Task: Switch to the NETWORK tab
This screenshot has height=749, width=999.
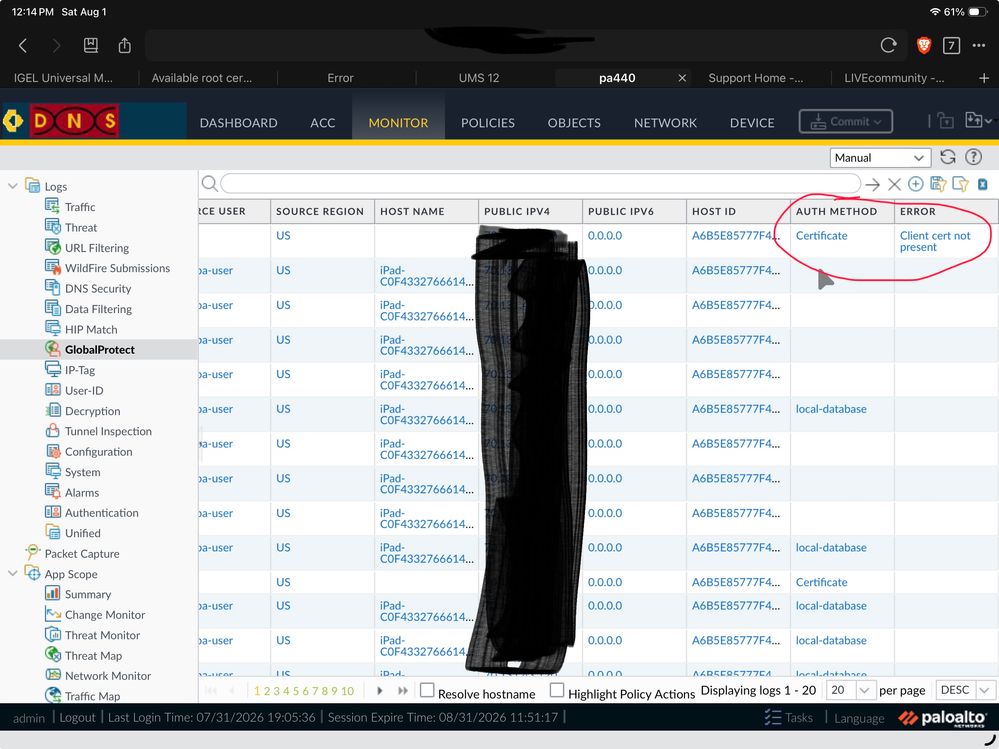Action: [x=665, y=123]
